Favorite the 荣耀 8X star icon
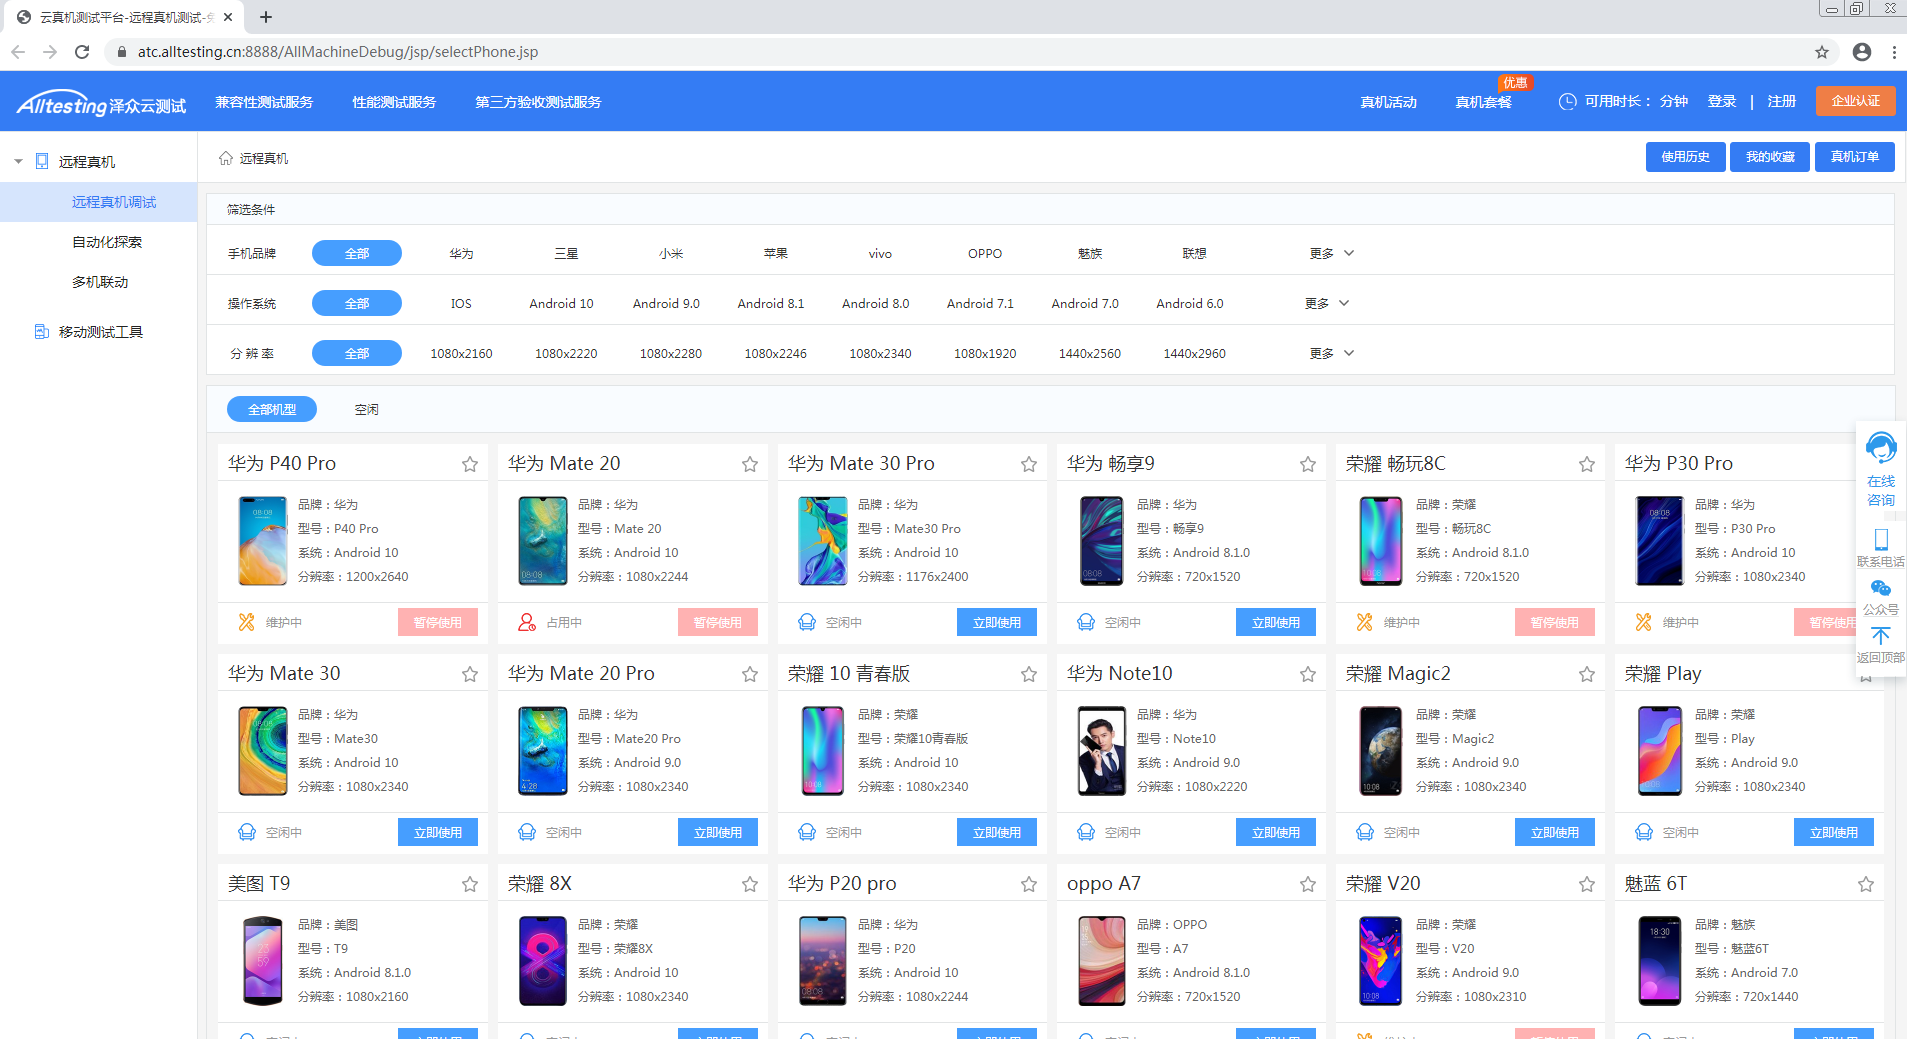1907x1039 pixels. (x=750, y=884)
